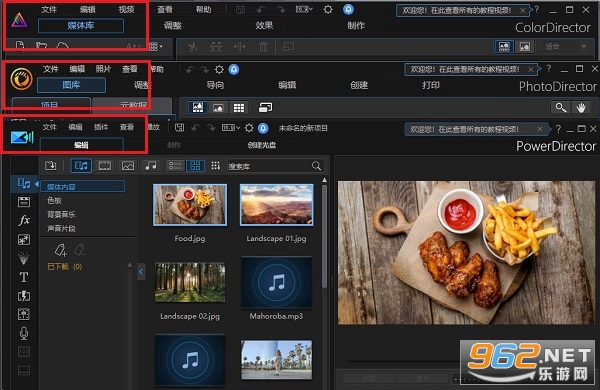Open ColorDirector viewer zoom fit dropdown

(x=566, y=47)
